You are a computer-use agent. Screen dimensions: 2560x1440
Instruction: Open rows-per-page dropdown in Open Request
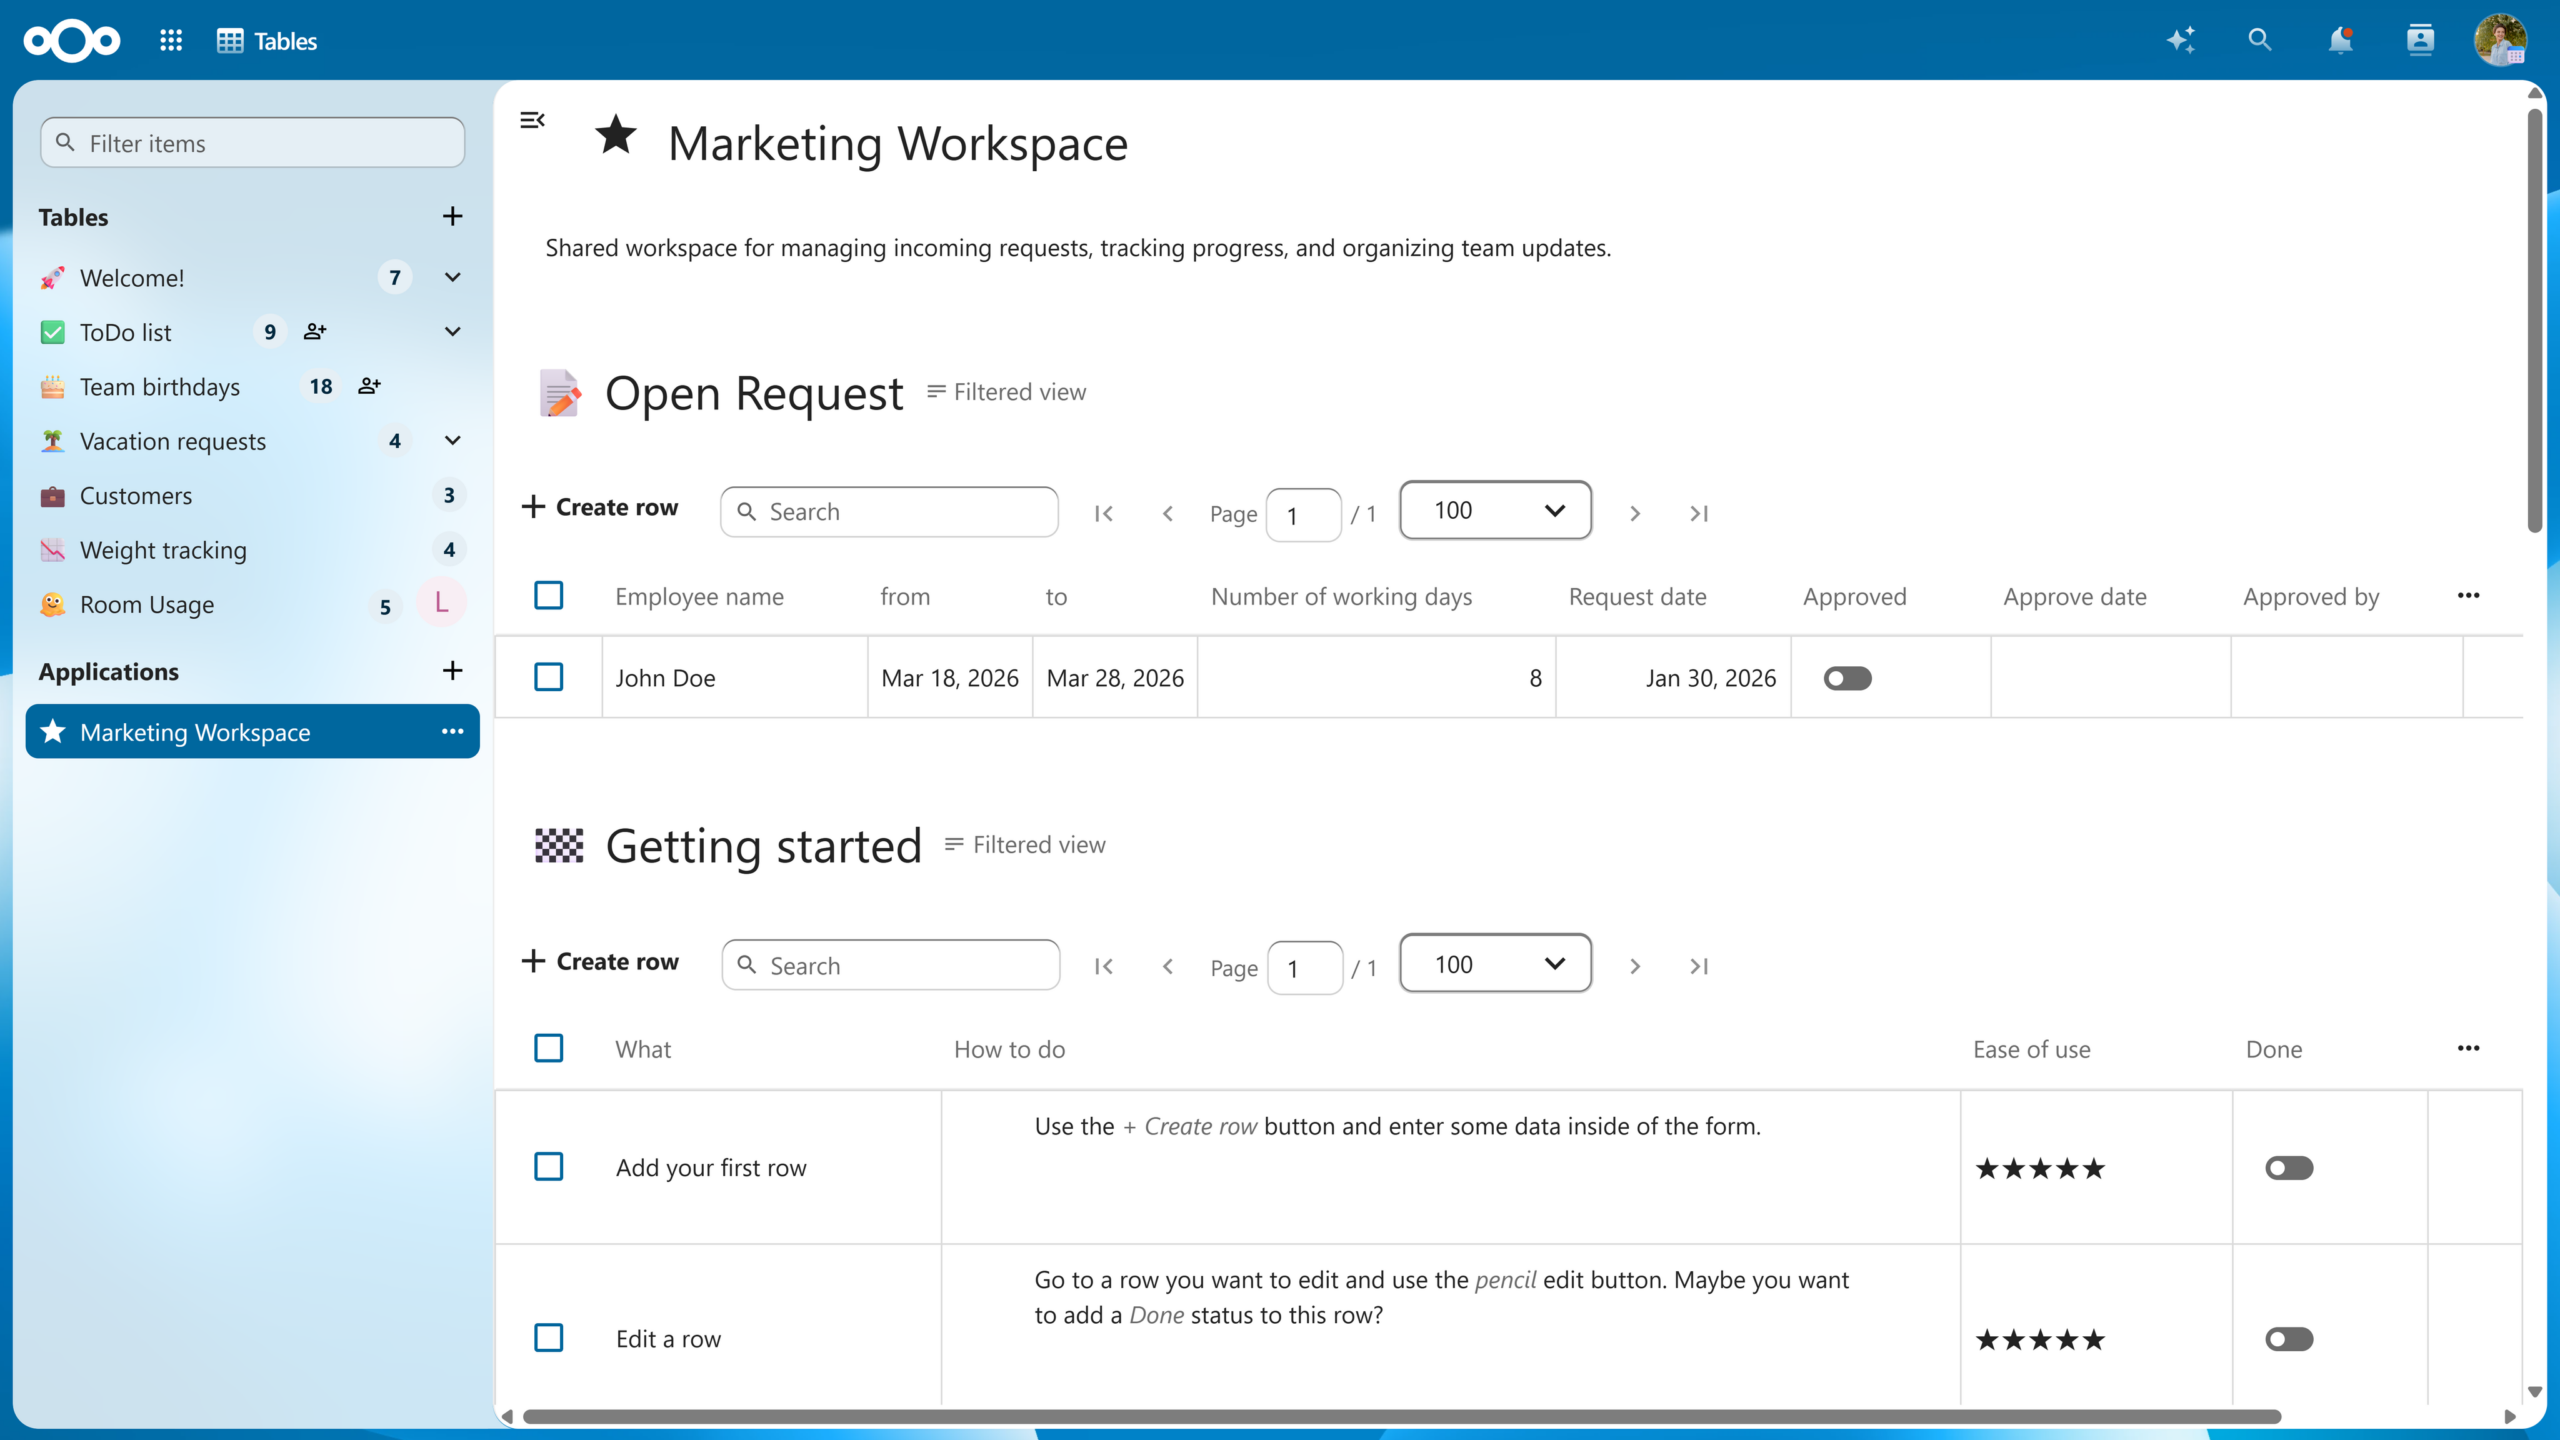(1495, 510)
